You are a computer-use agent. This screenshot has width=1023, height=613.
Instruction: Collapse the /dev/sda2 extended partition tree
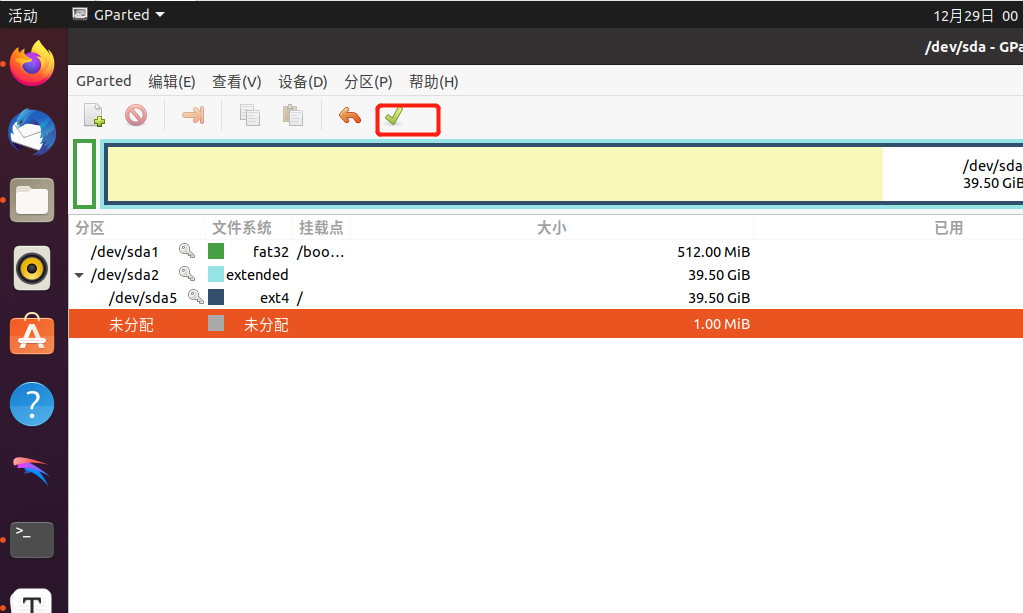click(x=79, y=275)
